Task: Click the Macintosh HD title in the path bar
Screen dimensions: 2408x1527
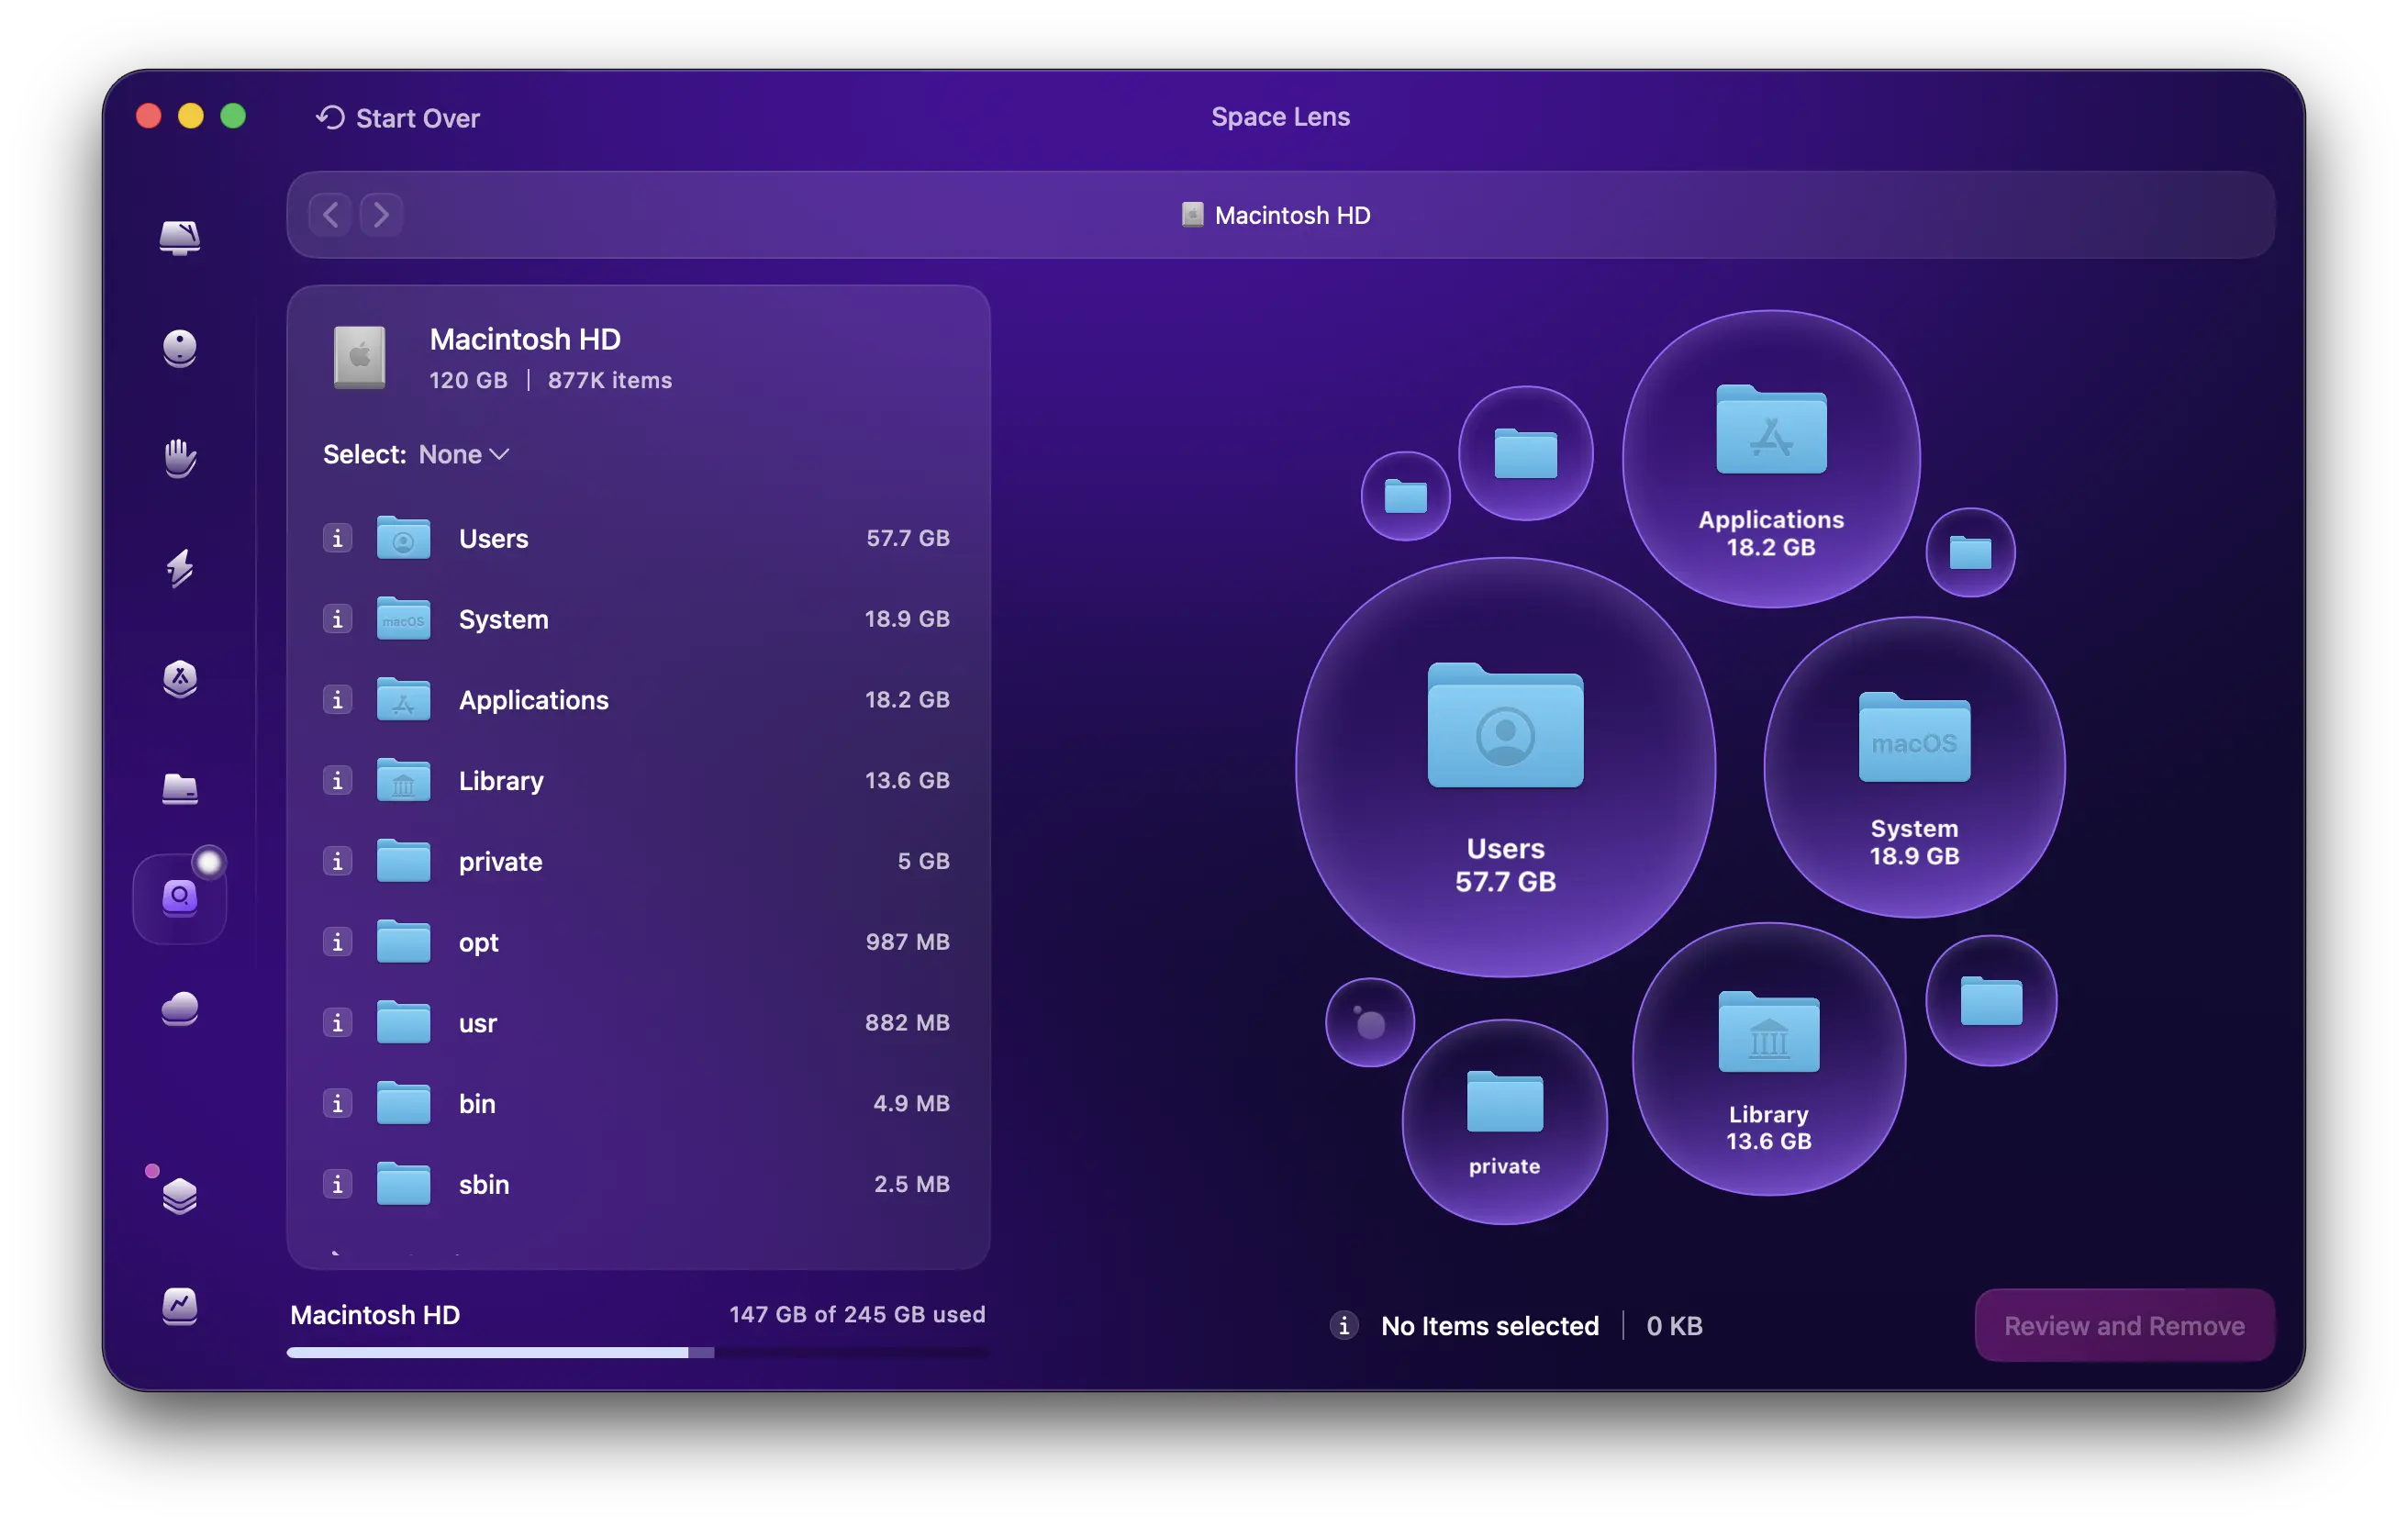Action: (x=1276, y=215)
